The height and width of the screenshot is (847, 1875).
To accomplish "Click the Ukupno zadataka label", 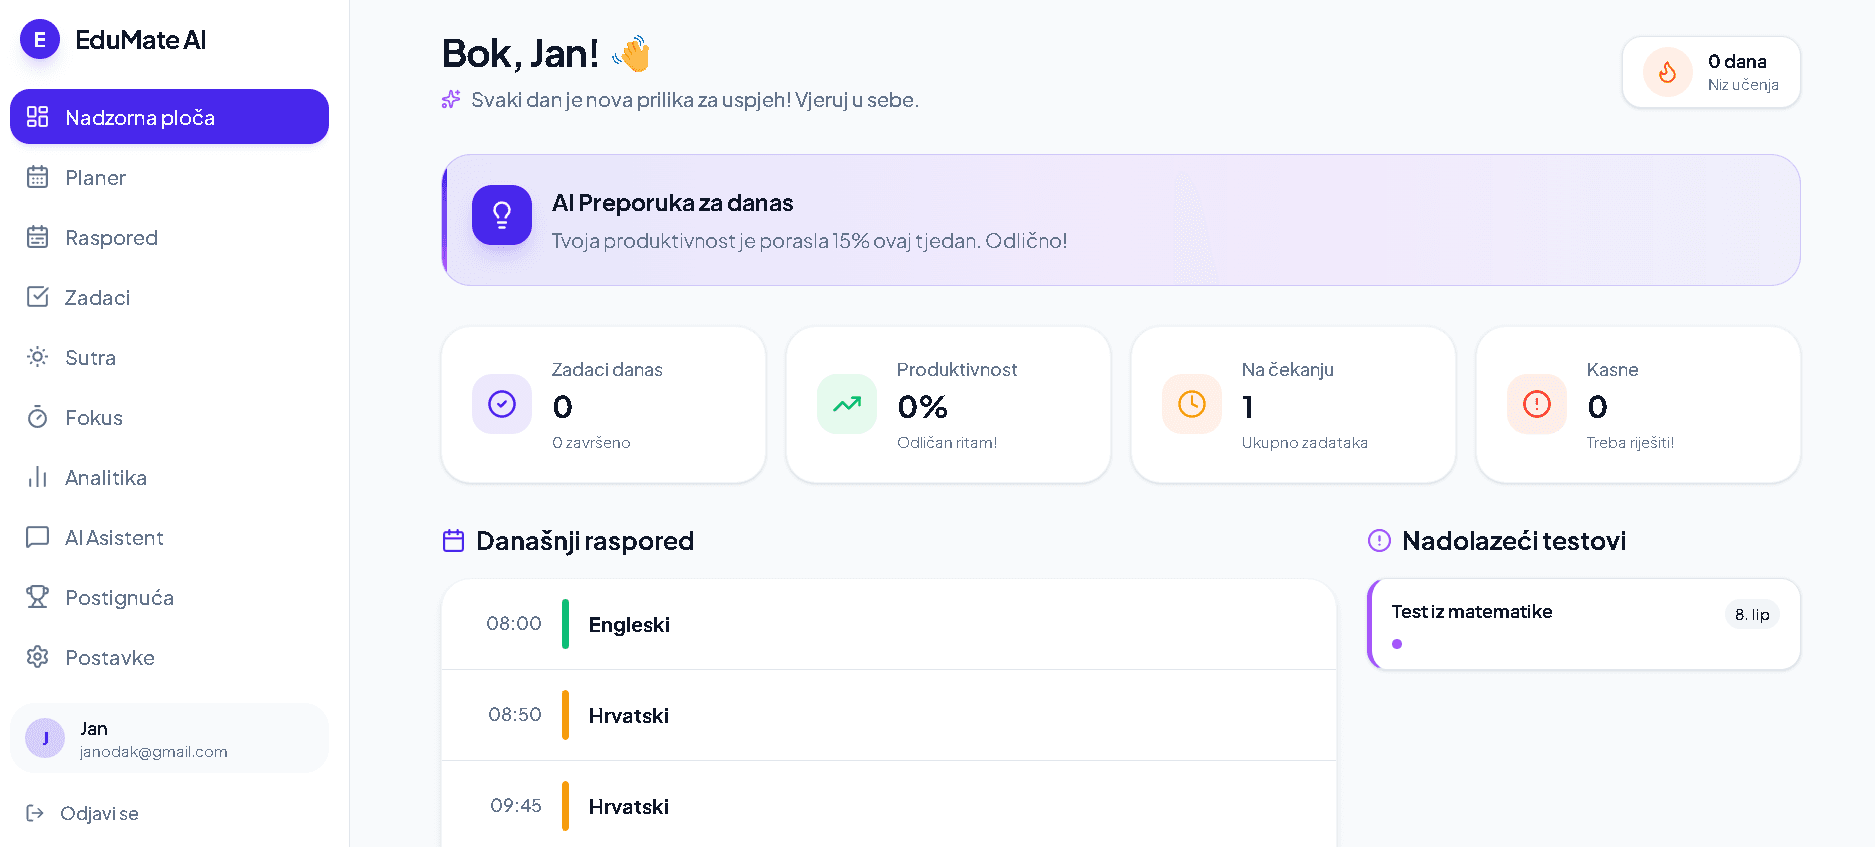I will pos(1305,443).
